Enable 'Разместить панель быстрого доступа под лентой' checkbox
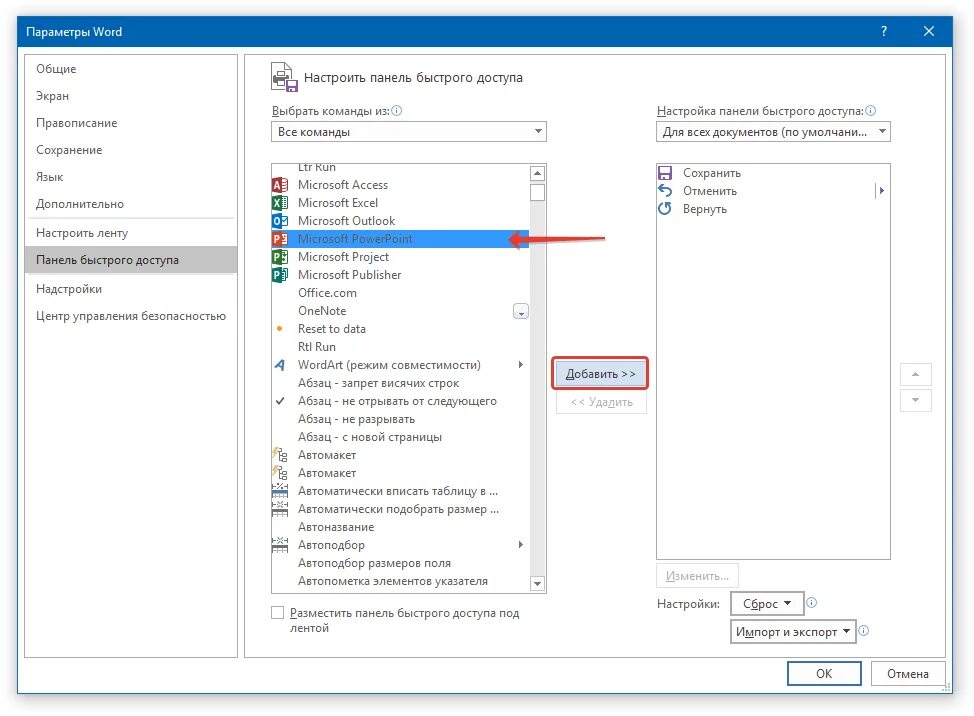The width and height of the screenshot is (974, 716). [278, 613]
